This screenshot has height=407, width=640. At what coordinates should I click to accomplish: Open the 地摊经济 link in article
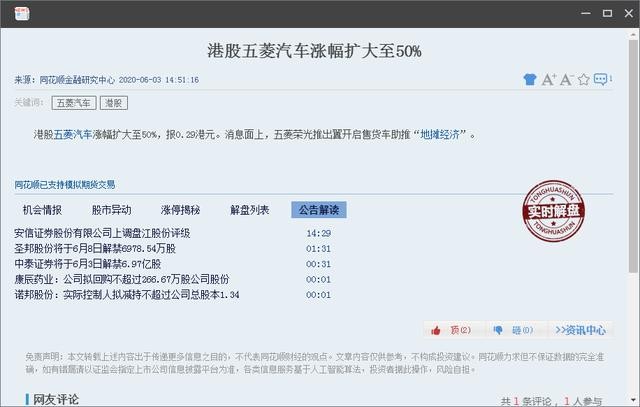pyautogui.click(x=440, y=134)
